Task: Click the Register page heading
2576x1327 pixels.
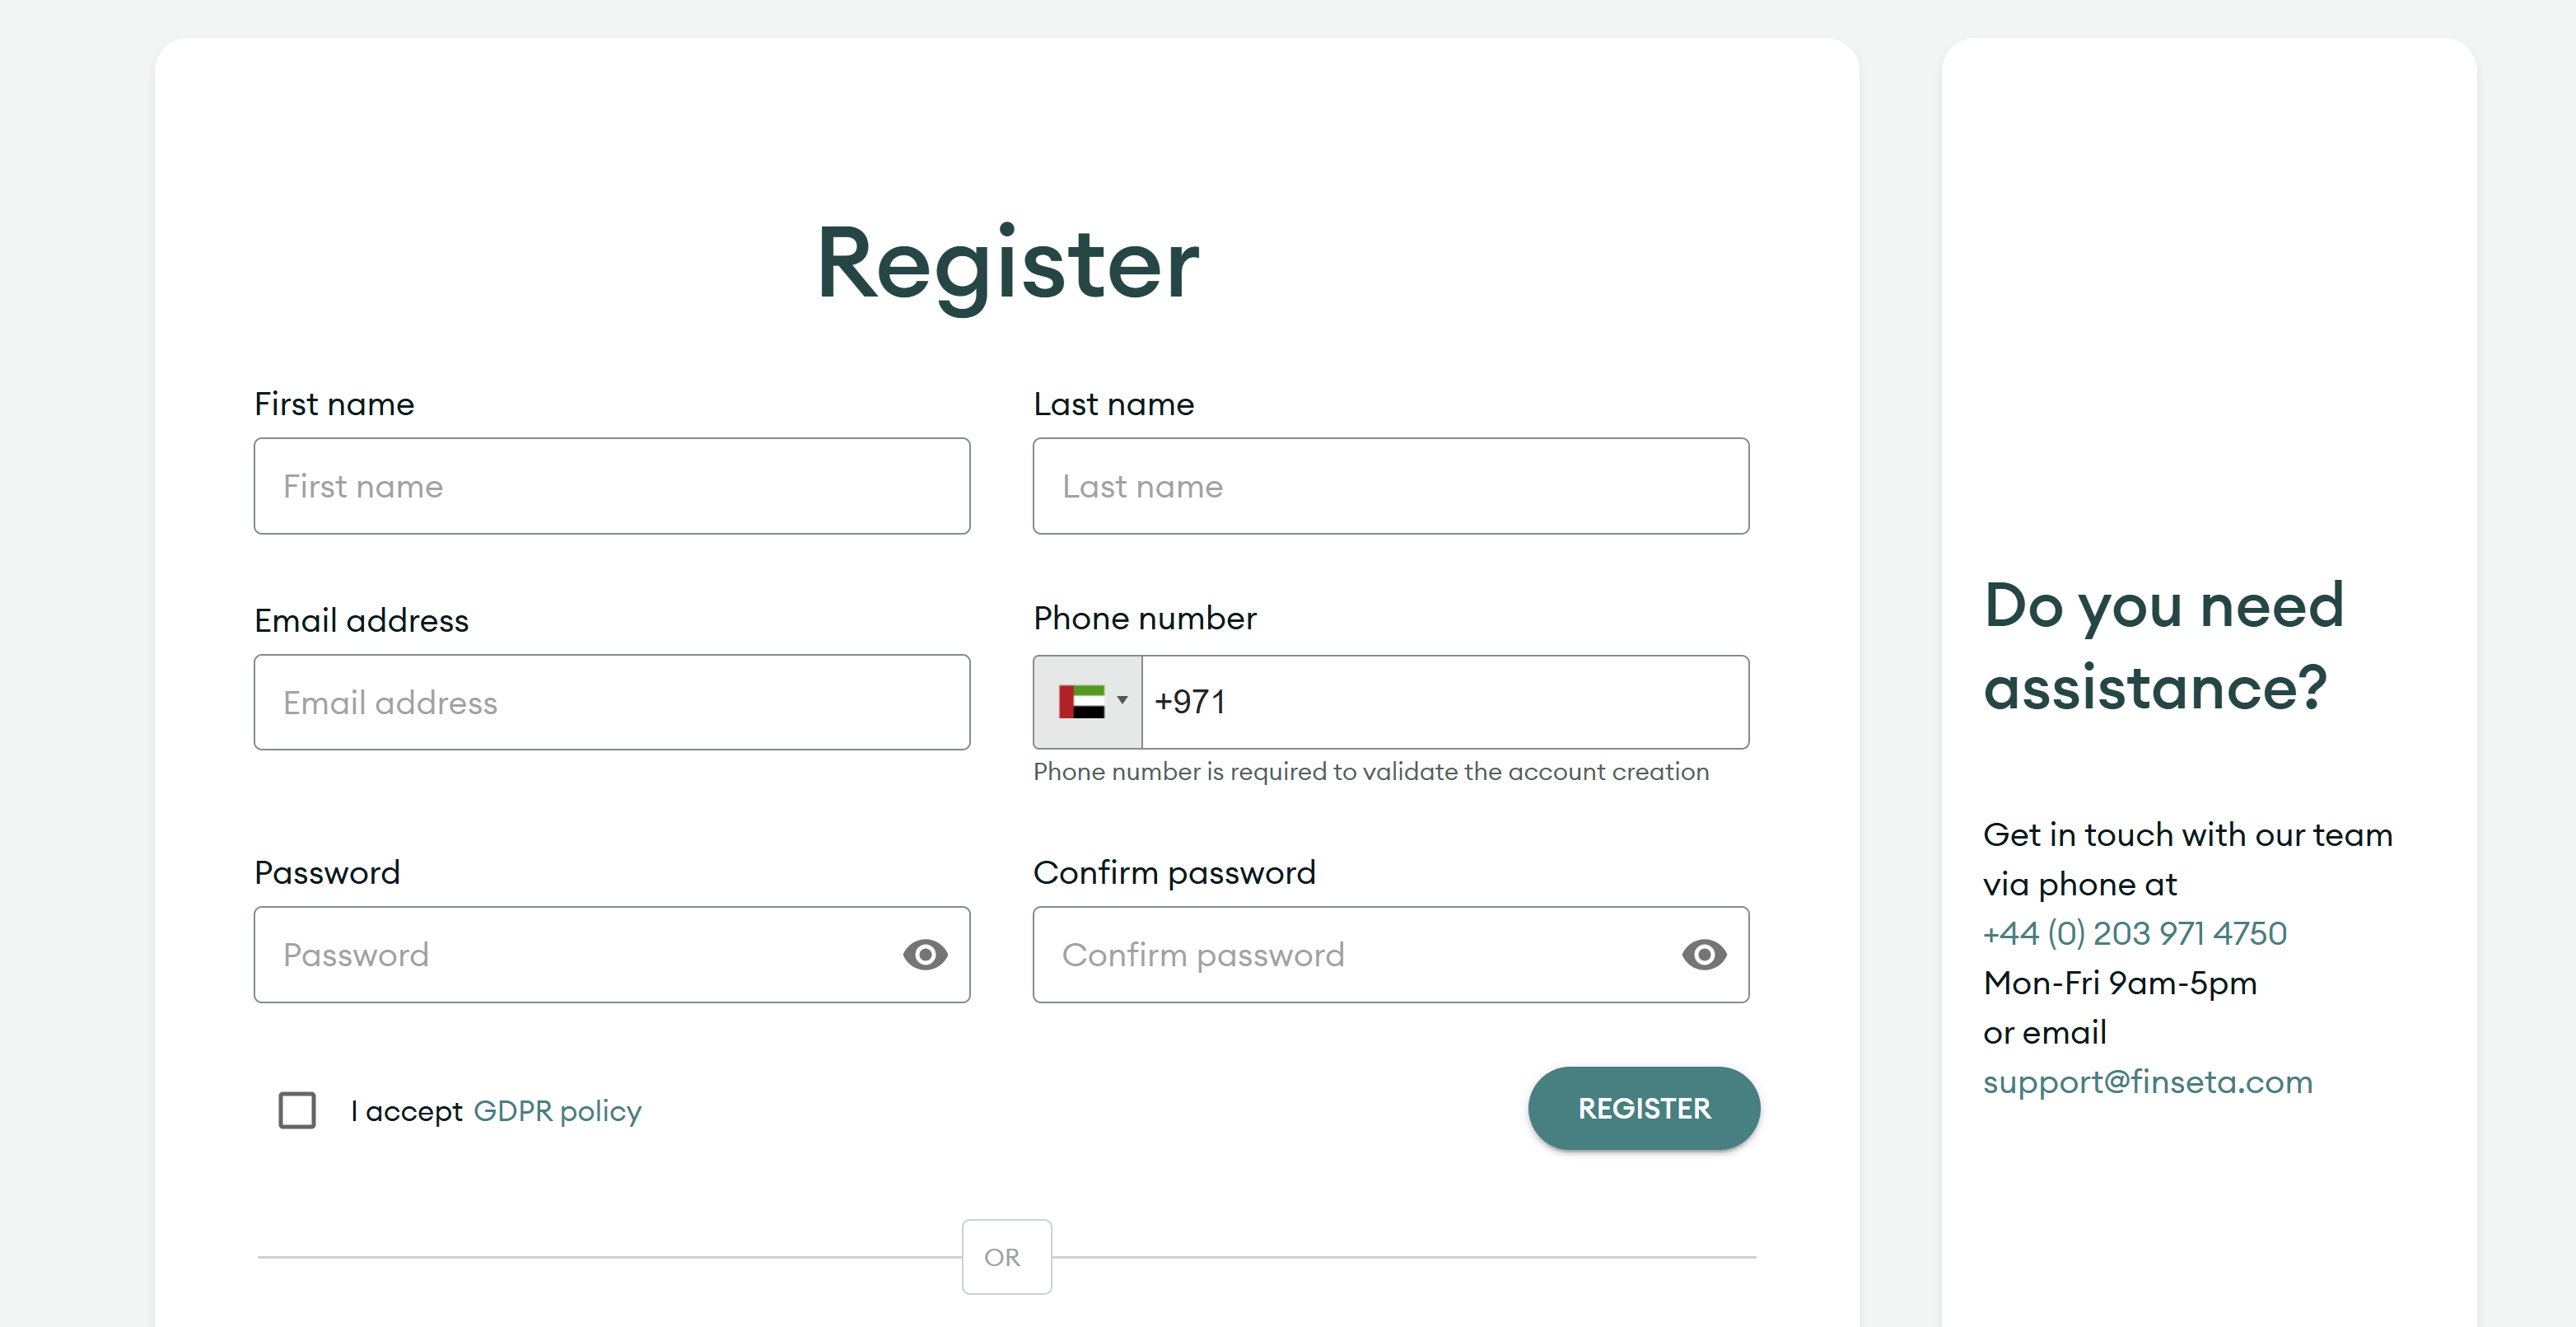Action: coord(1007,264)
